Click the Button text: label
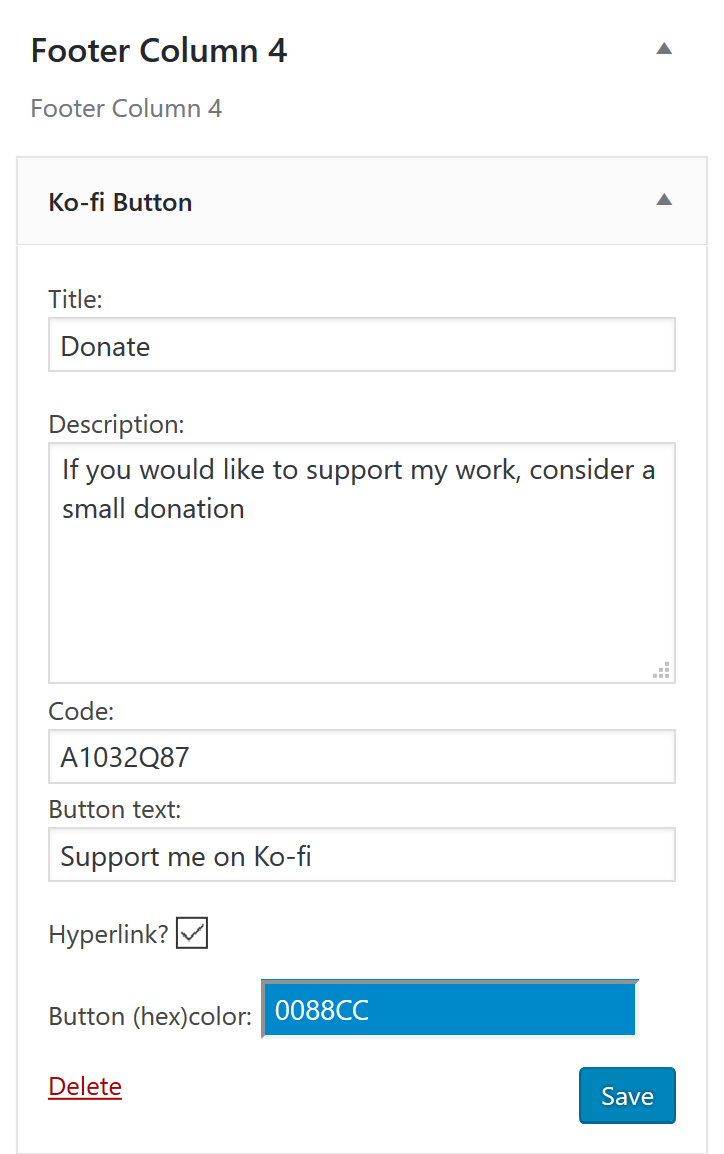Image resolution: width=724 pixels, height=1154 pixels. coord(115,810)
